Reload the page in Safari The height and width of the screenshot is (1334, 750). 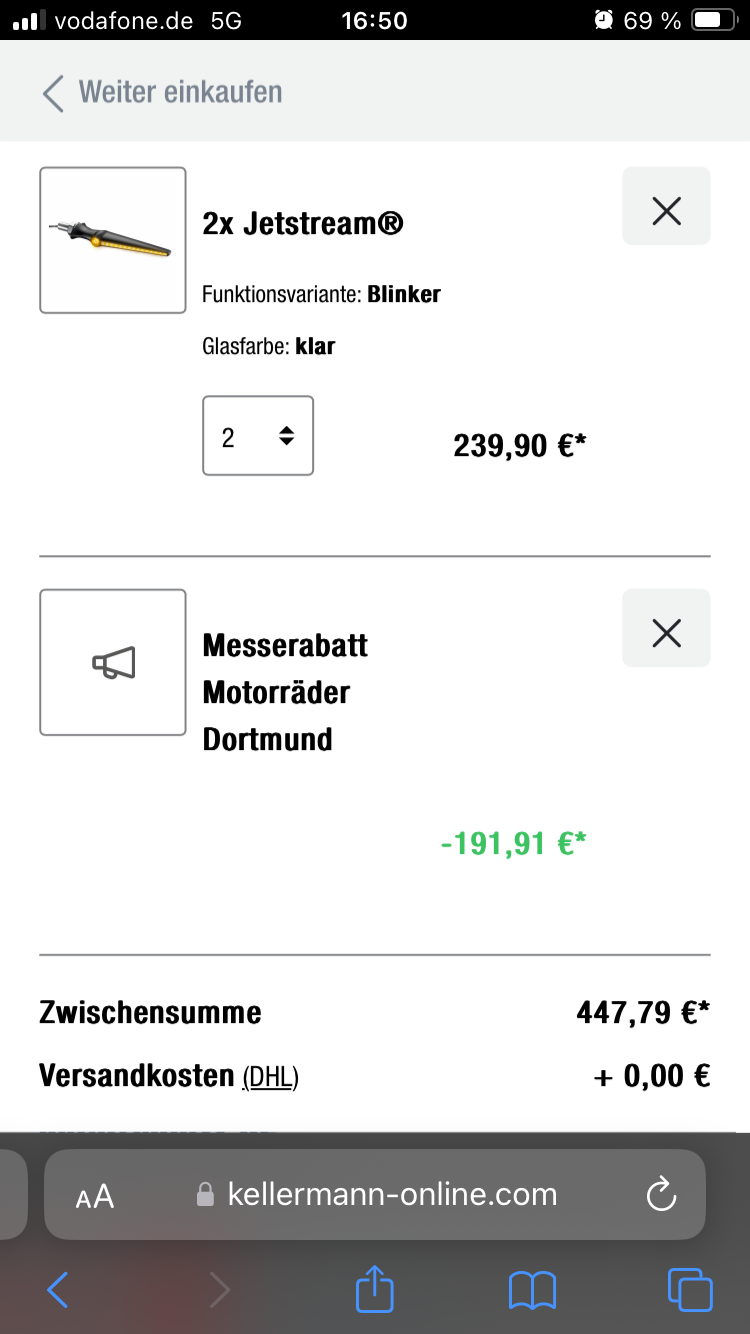pos(661,1194)
